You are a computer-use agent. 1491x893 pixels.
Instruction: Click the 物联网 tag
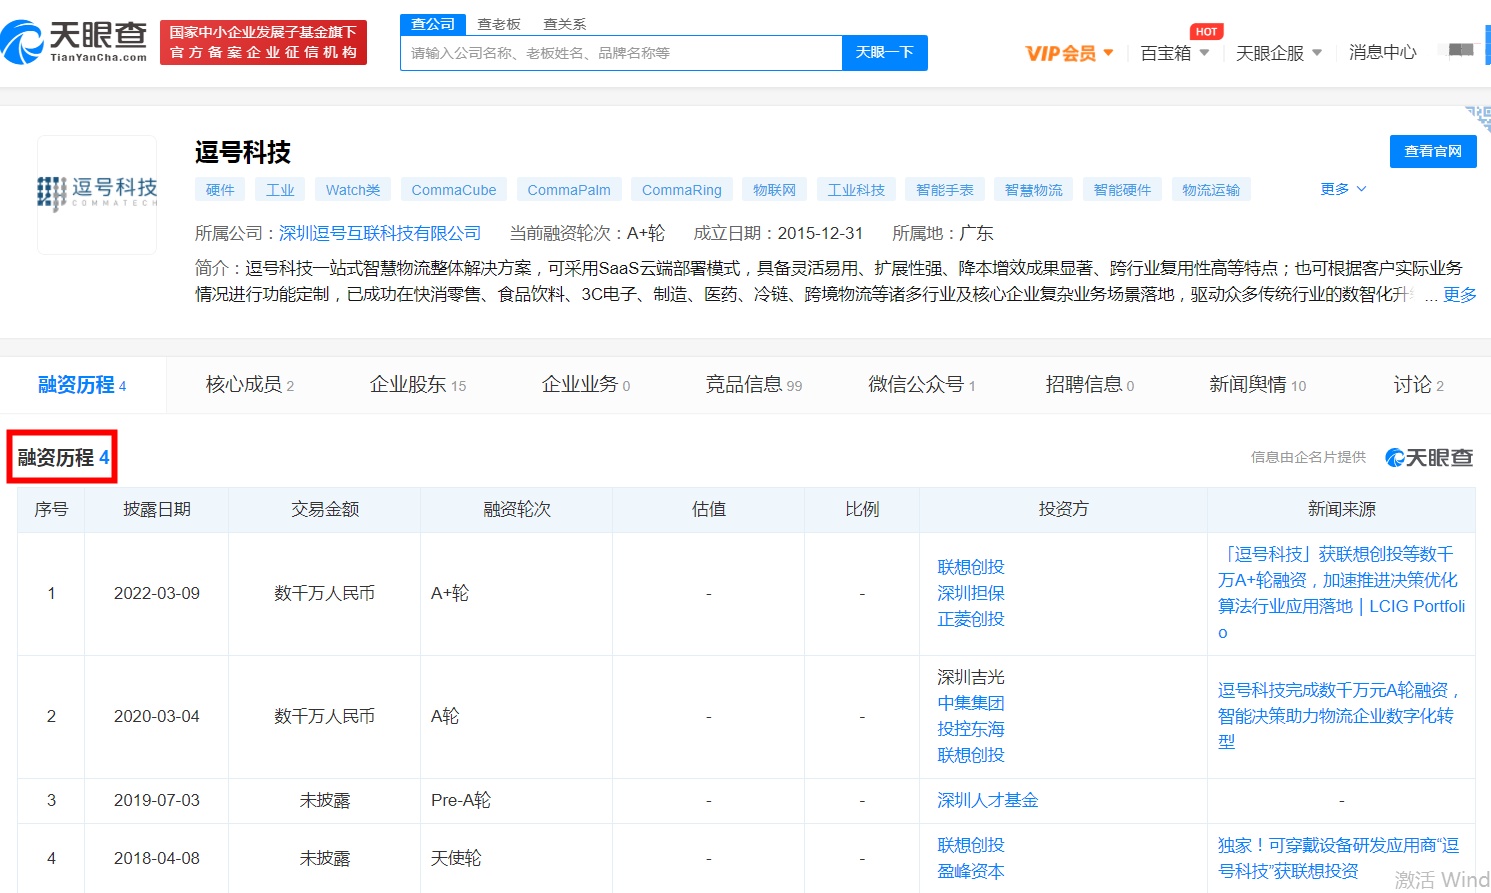pyautogui.click(x=775, y=190)
